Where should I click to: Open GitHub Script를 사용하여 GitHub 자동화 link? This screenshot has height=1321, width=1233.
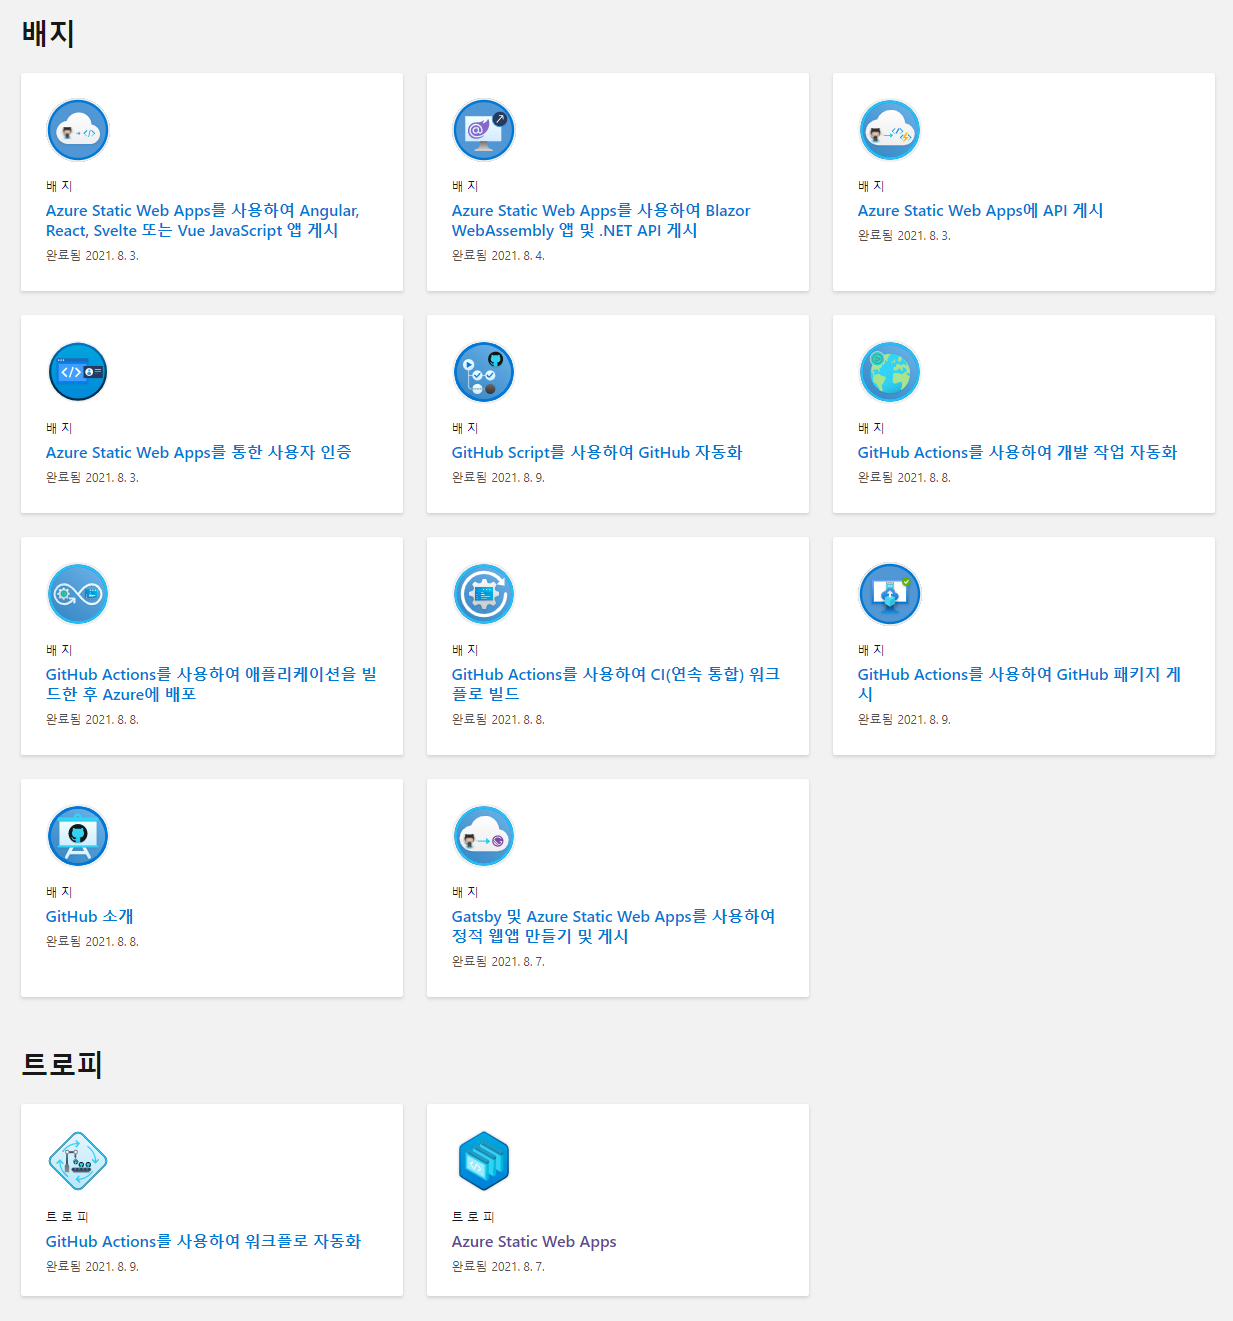pos(597,452)
